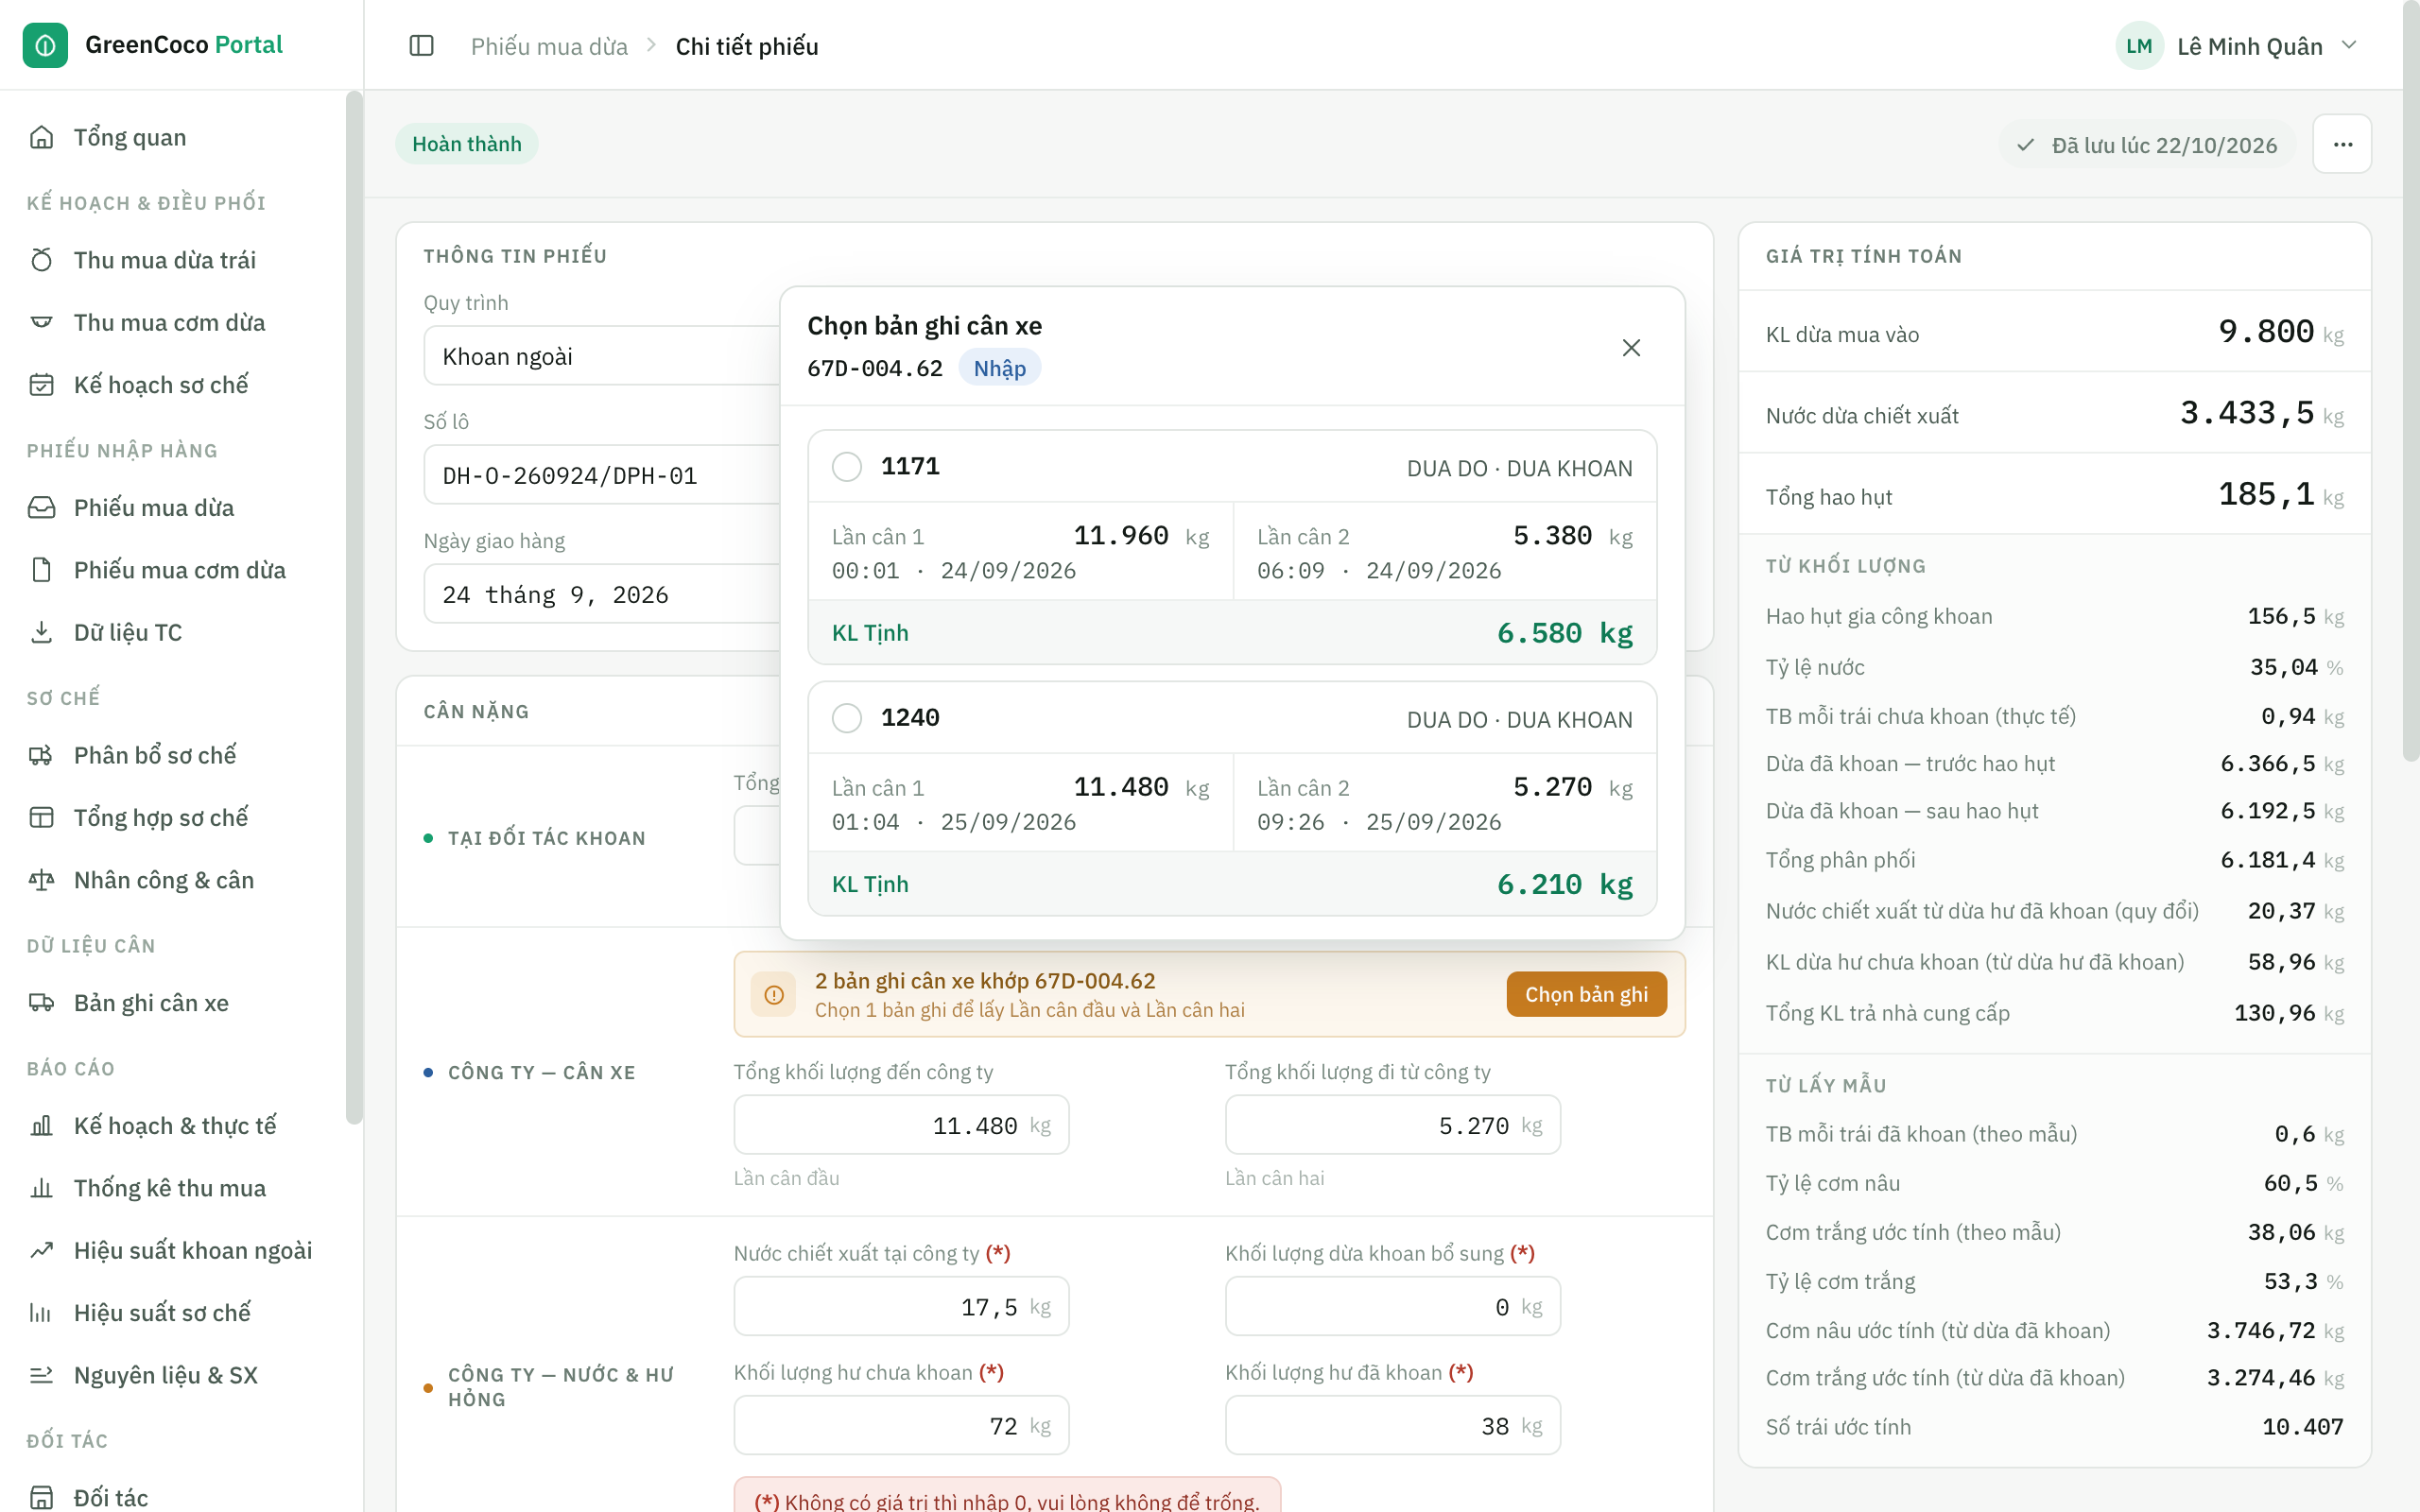Image resolution: width=2420 pixels, height=1512 pixels.
Task: Click the Nhập tag in dialog
Action: click(999, 368)
